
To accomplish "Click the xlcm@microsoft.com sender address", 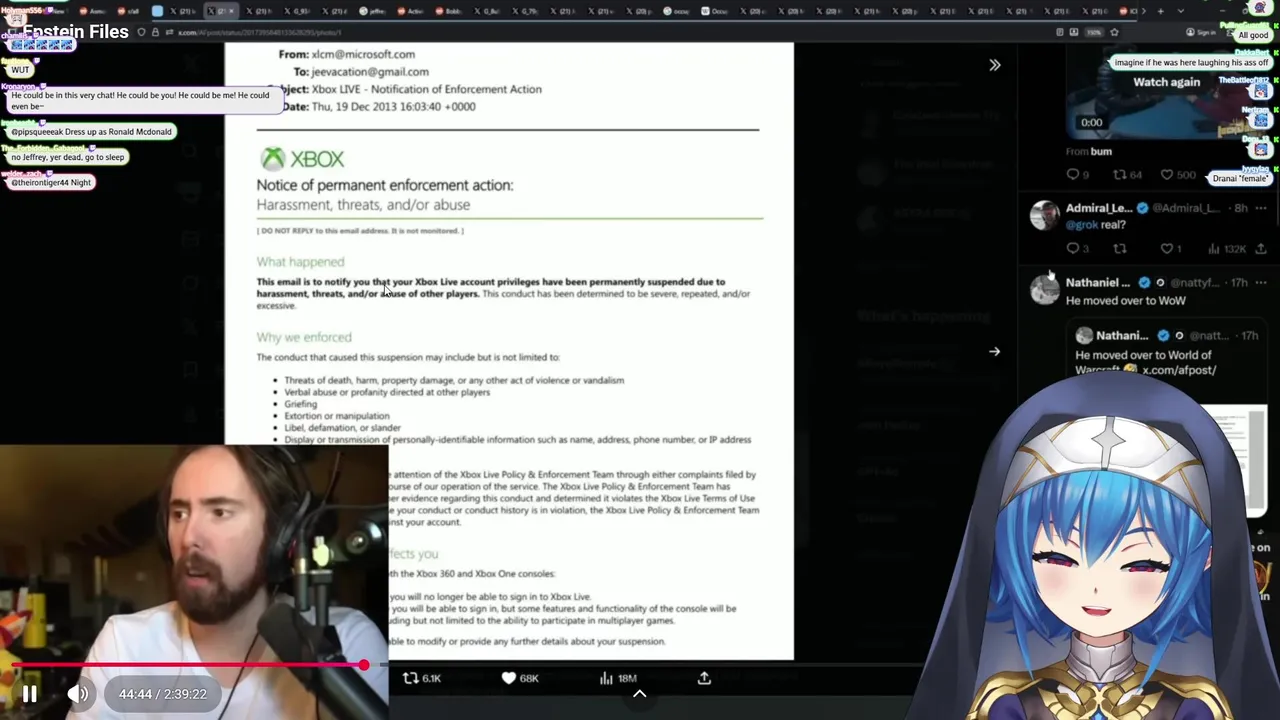I will (363, 54).
